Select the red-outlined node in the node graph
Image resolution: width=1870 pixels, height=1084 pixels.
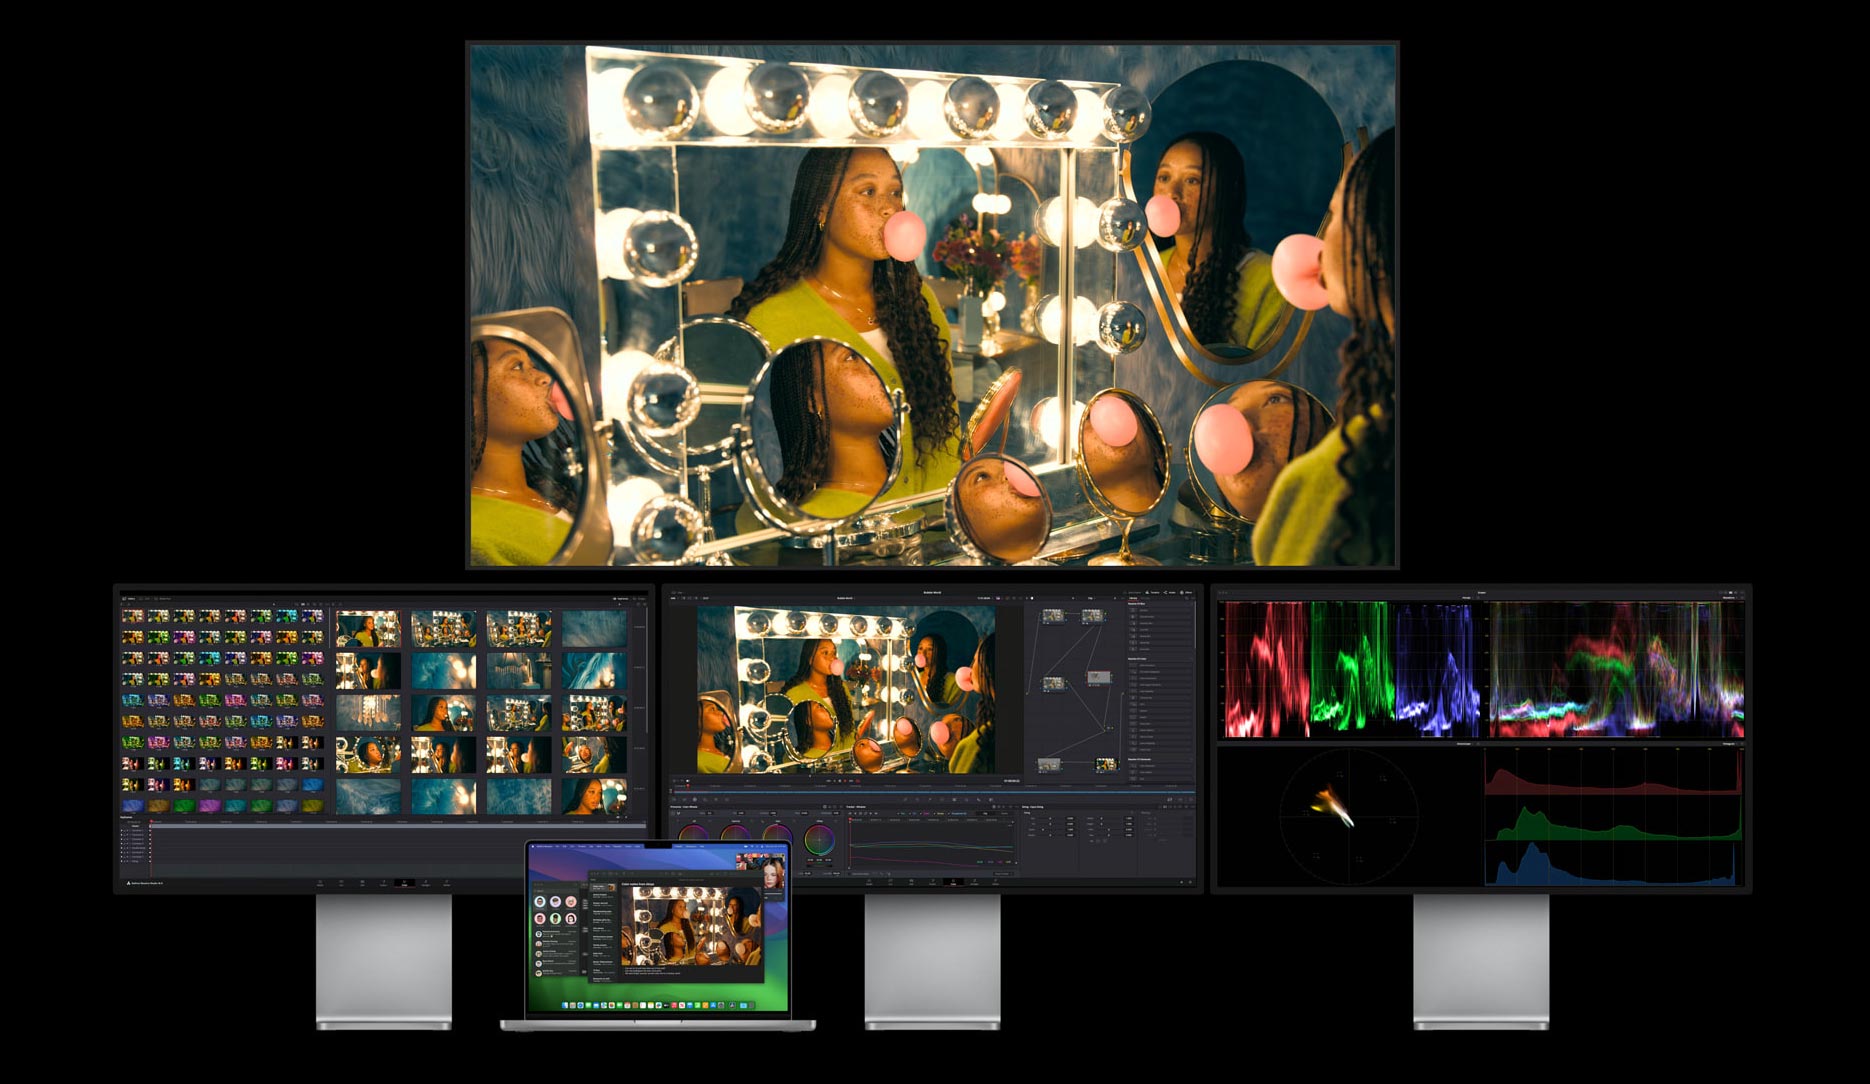(1098, 678)
